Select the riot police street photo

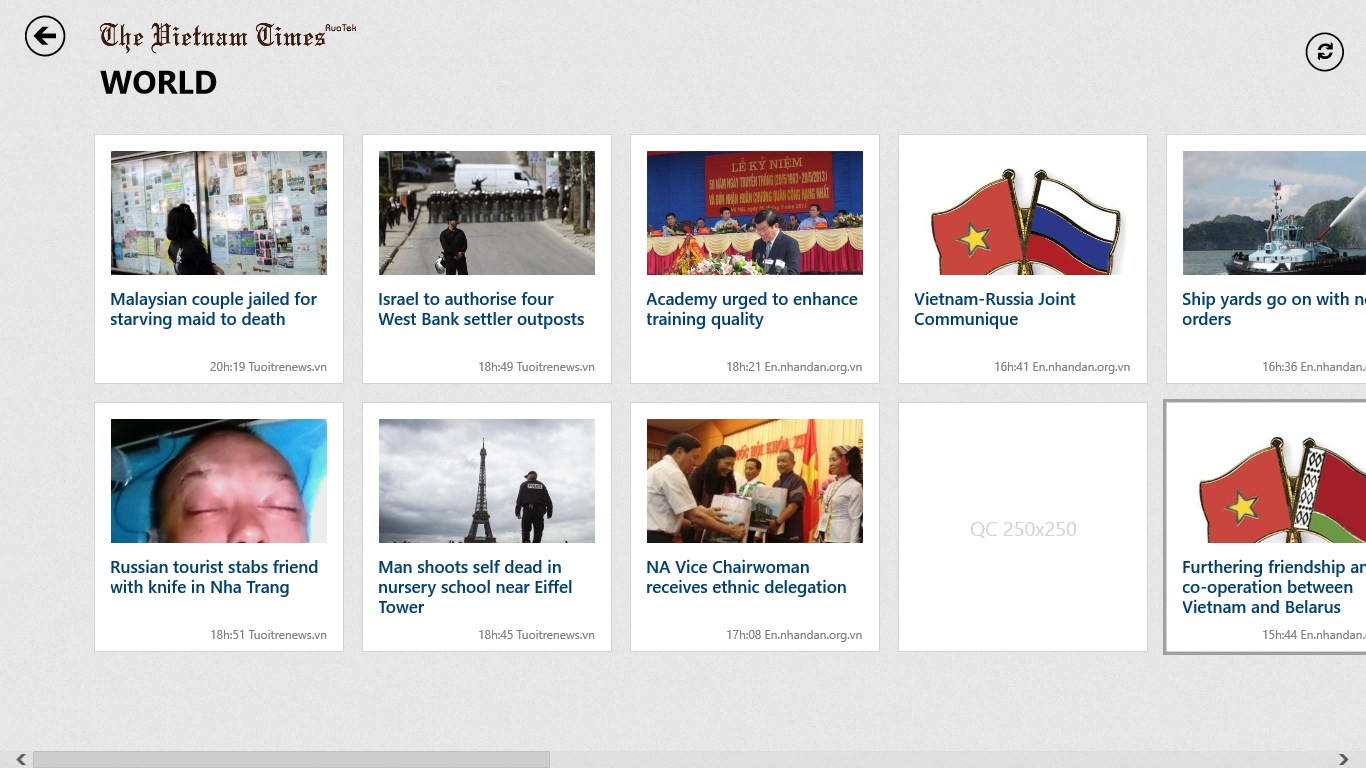[x=487, y=213]
